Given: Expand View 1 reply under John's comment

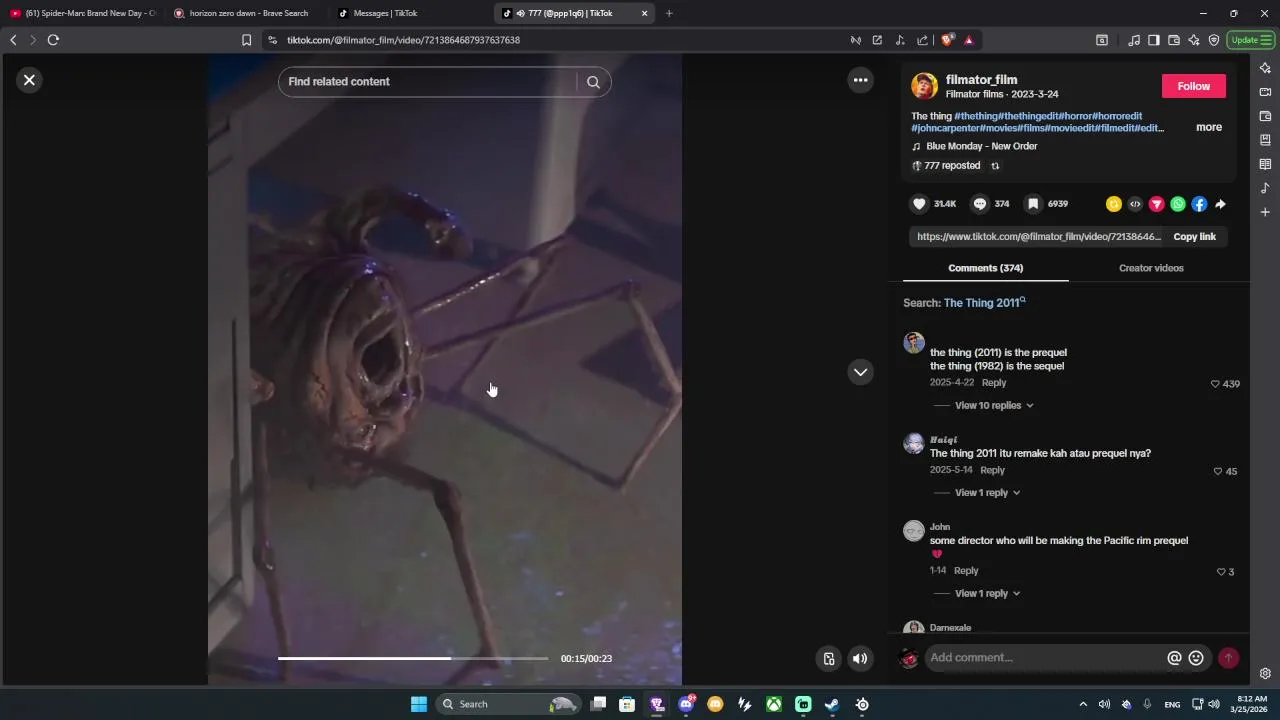Looking at the screenshot, I should (987, 593).
